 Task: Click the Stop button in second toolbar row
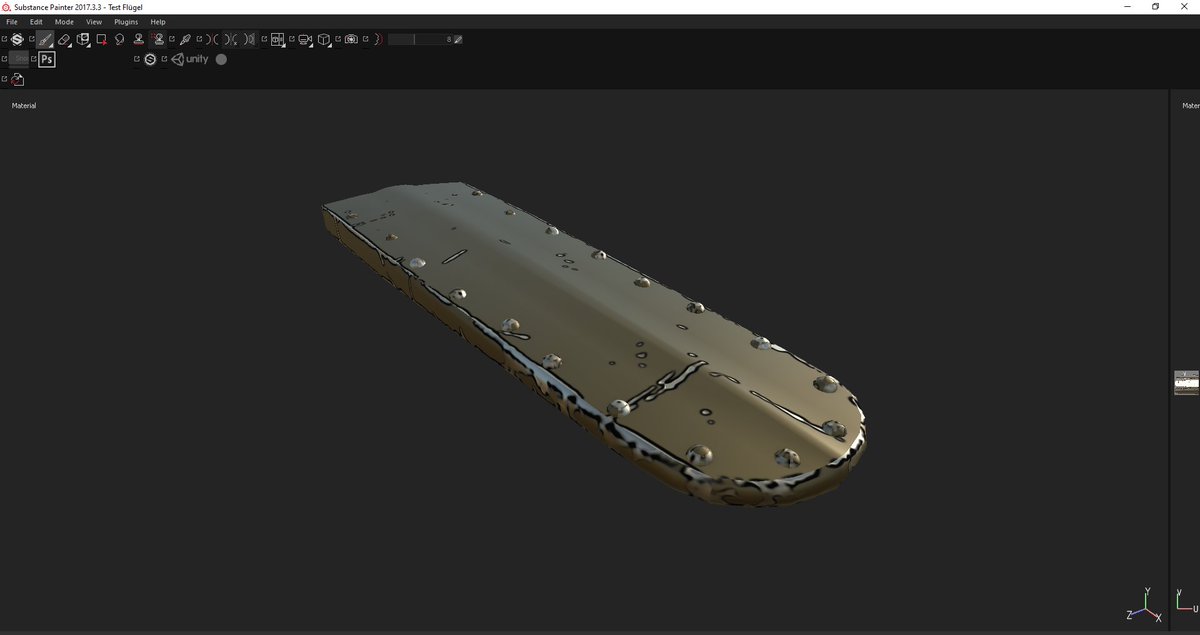pos(20,59)
